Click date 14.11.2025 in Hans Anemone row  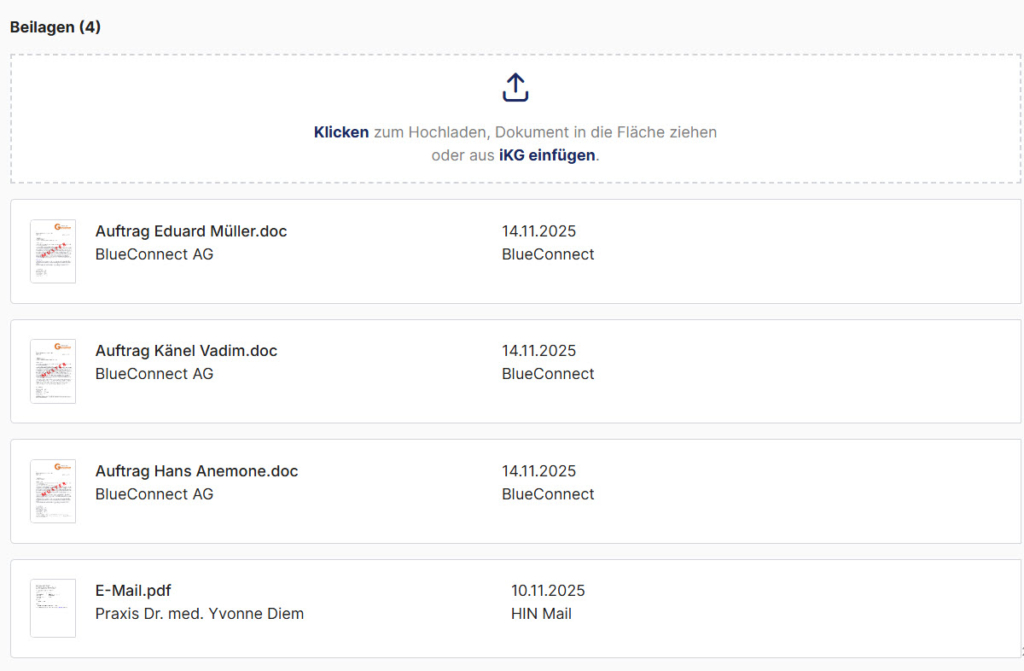[539, 471]
